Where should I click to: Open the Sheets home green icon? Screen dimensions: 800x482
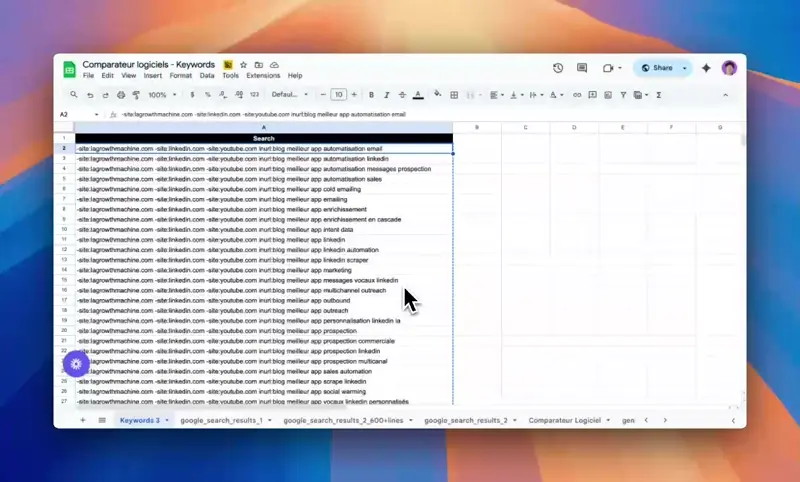(69, 69)
